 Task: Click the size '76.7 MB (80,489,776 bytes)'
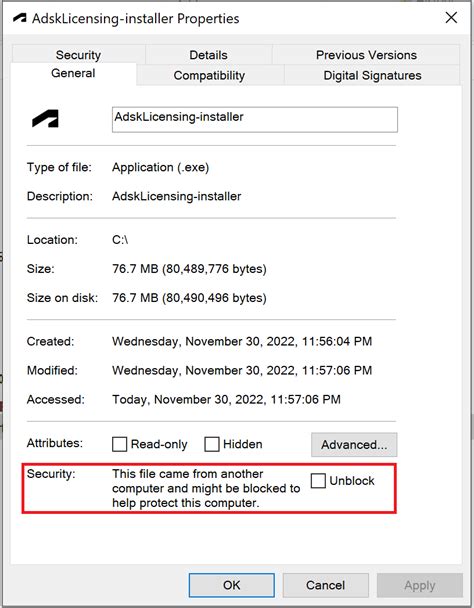(x=189, y=269)
